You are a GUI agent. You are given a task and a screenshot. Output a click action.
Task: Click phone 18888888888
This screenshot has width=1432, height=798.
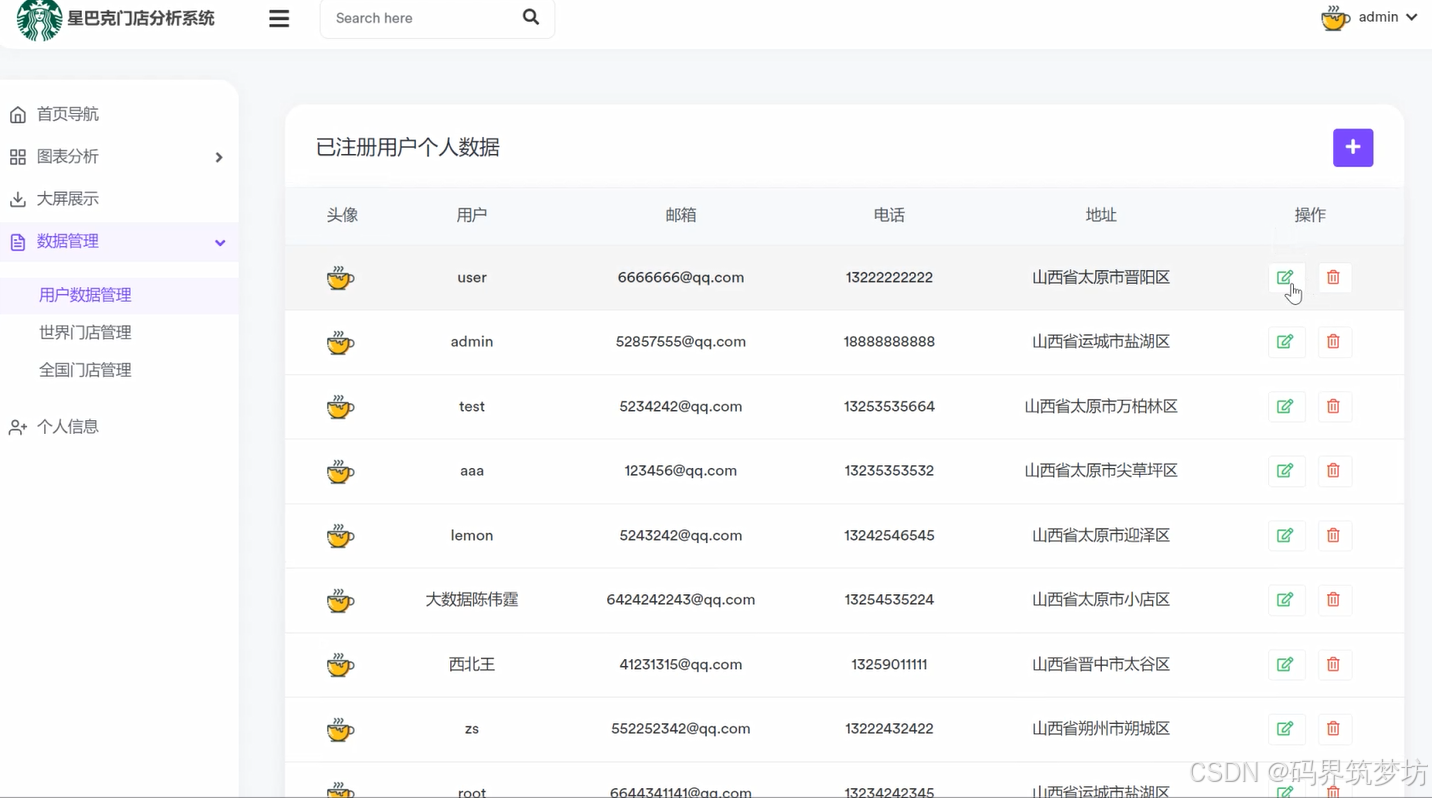coord(889,342)
